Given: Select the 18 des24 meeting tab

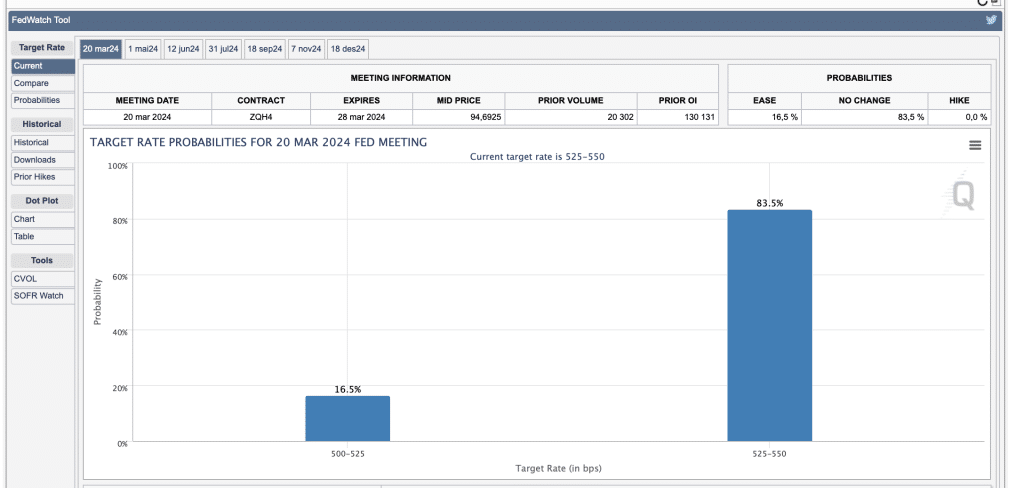Looking at the screenshot, I should [x=348, y=49].
